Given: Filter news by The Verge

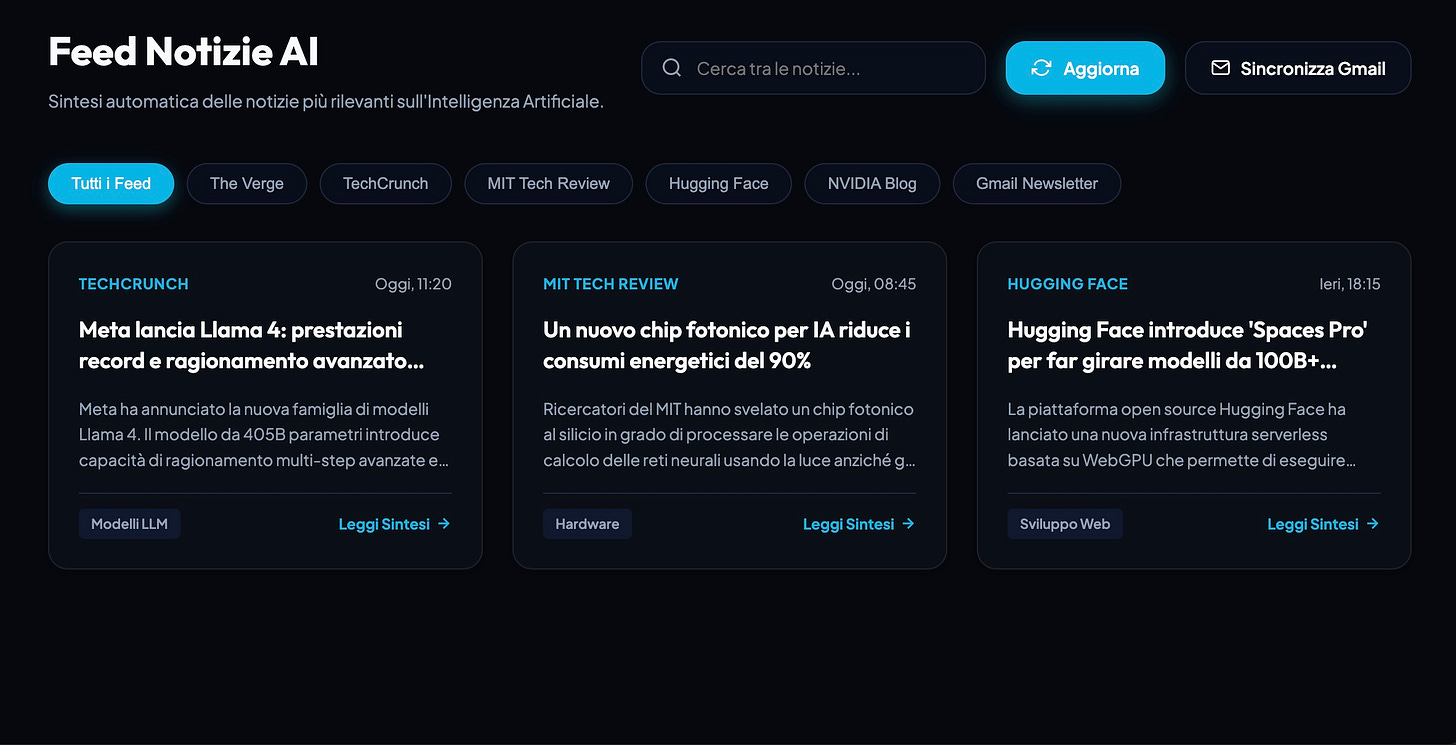Looking at the screenshot, I should point(247,183).
